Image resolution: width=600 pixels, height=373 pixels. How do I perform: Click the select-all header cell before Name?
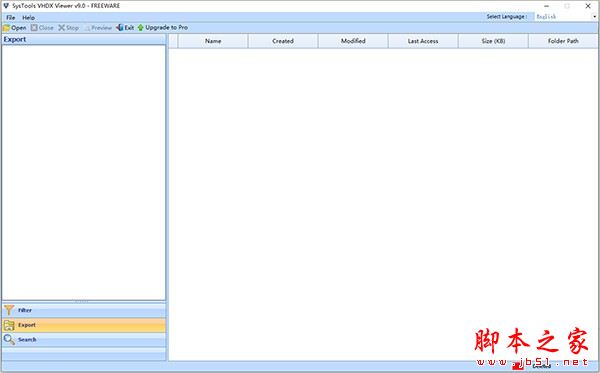[x=173, y=41]
